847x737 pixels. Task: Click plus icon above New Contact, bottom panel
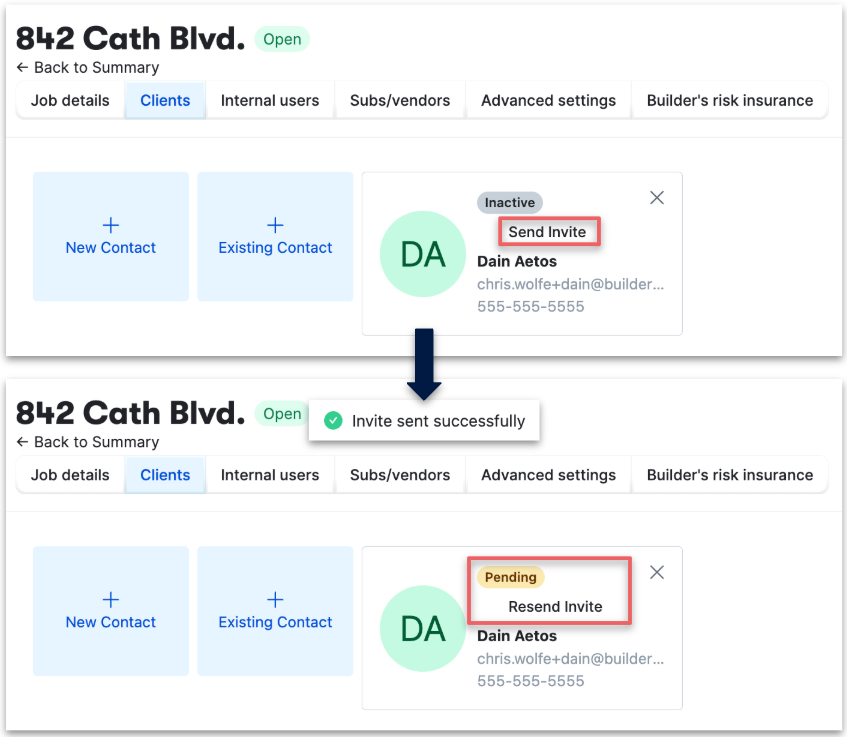point(111,600)
